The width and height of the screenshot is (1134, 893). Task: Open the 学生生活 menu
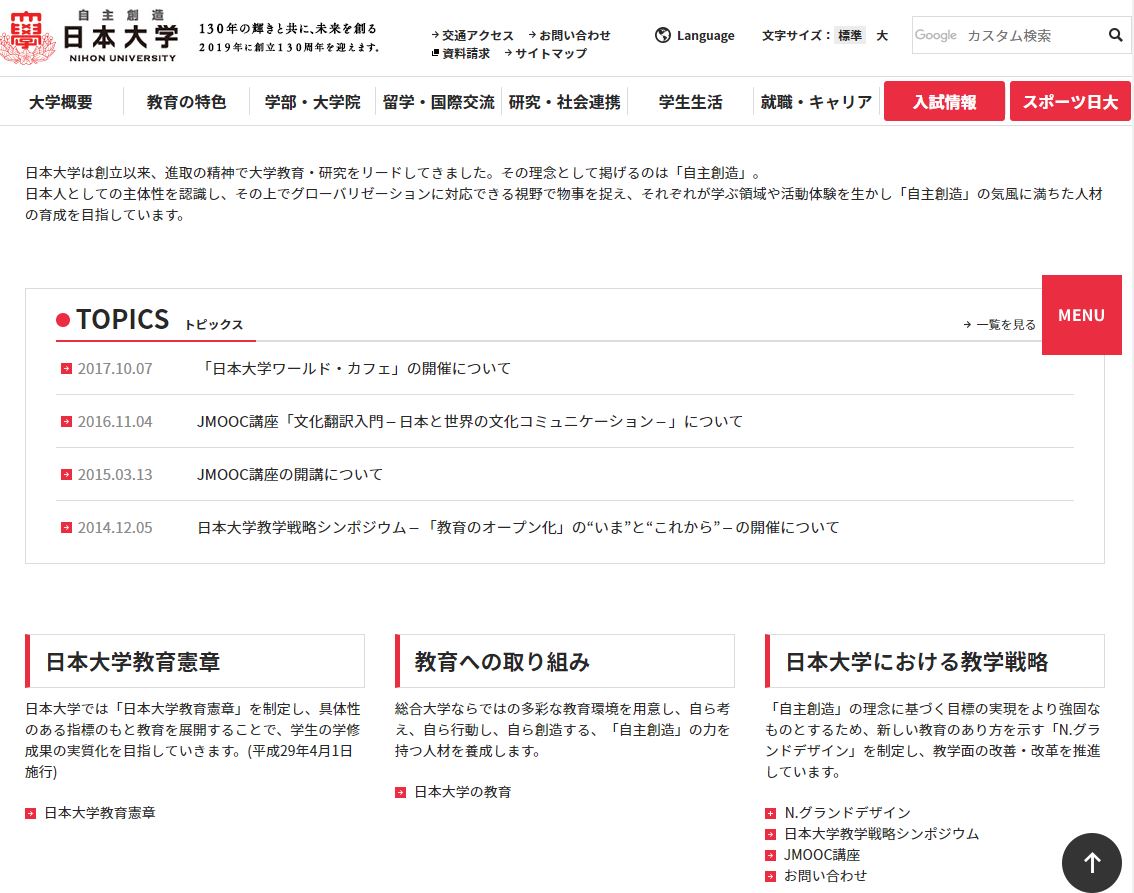690,102
